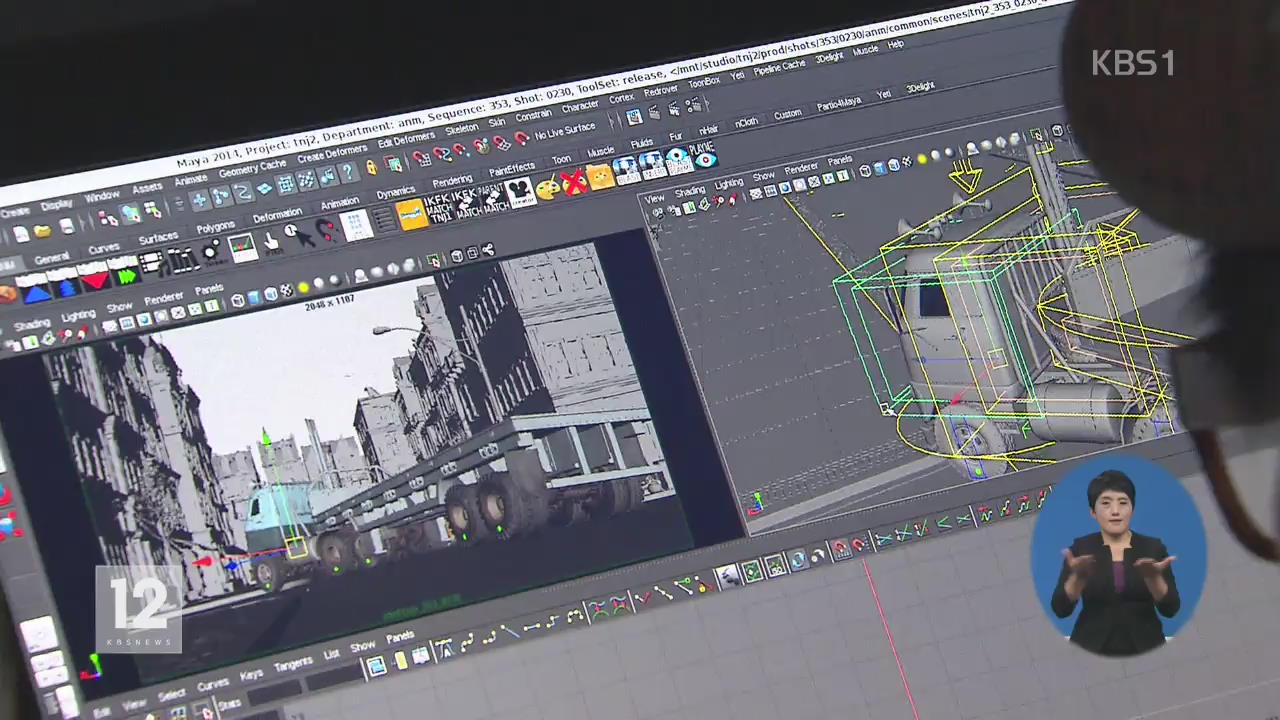Toggle wireframe cube in left viewport toolbar
Image resolution: width=1280 pixels, height=720 pixels.
[x=238, y=300]
